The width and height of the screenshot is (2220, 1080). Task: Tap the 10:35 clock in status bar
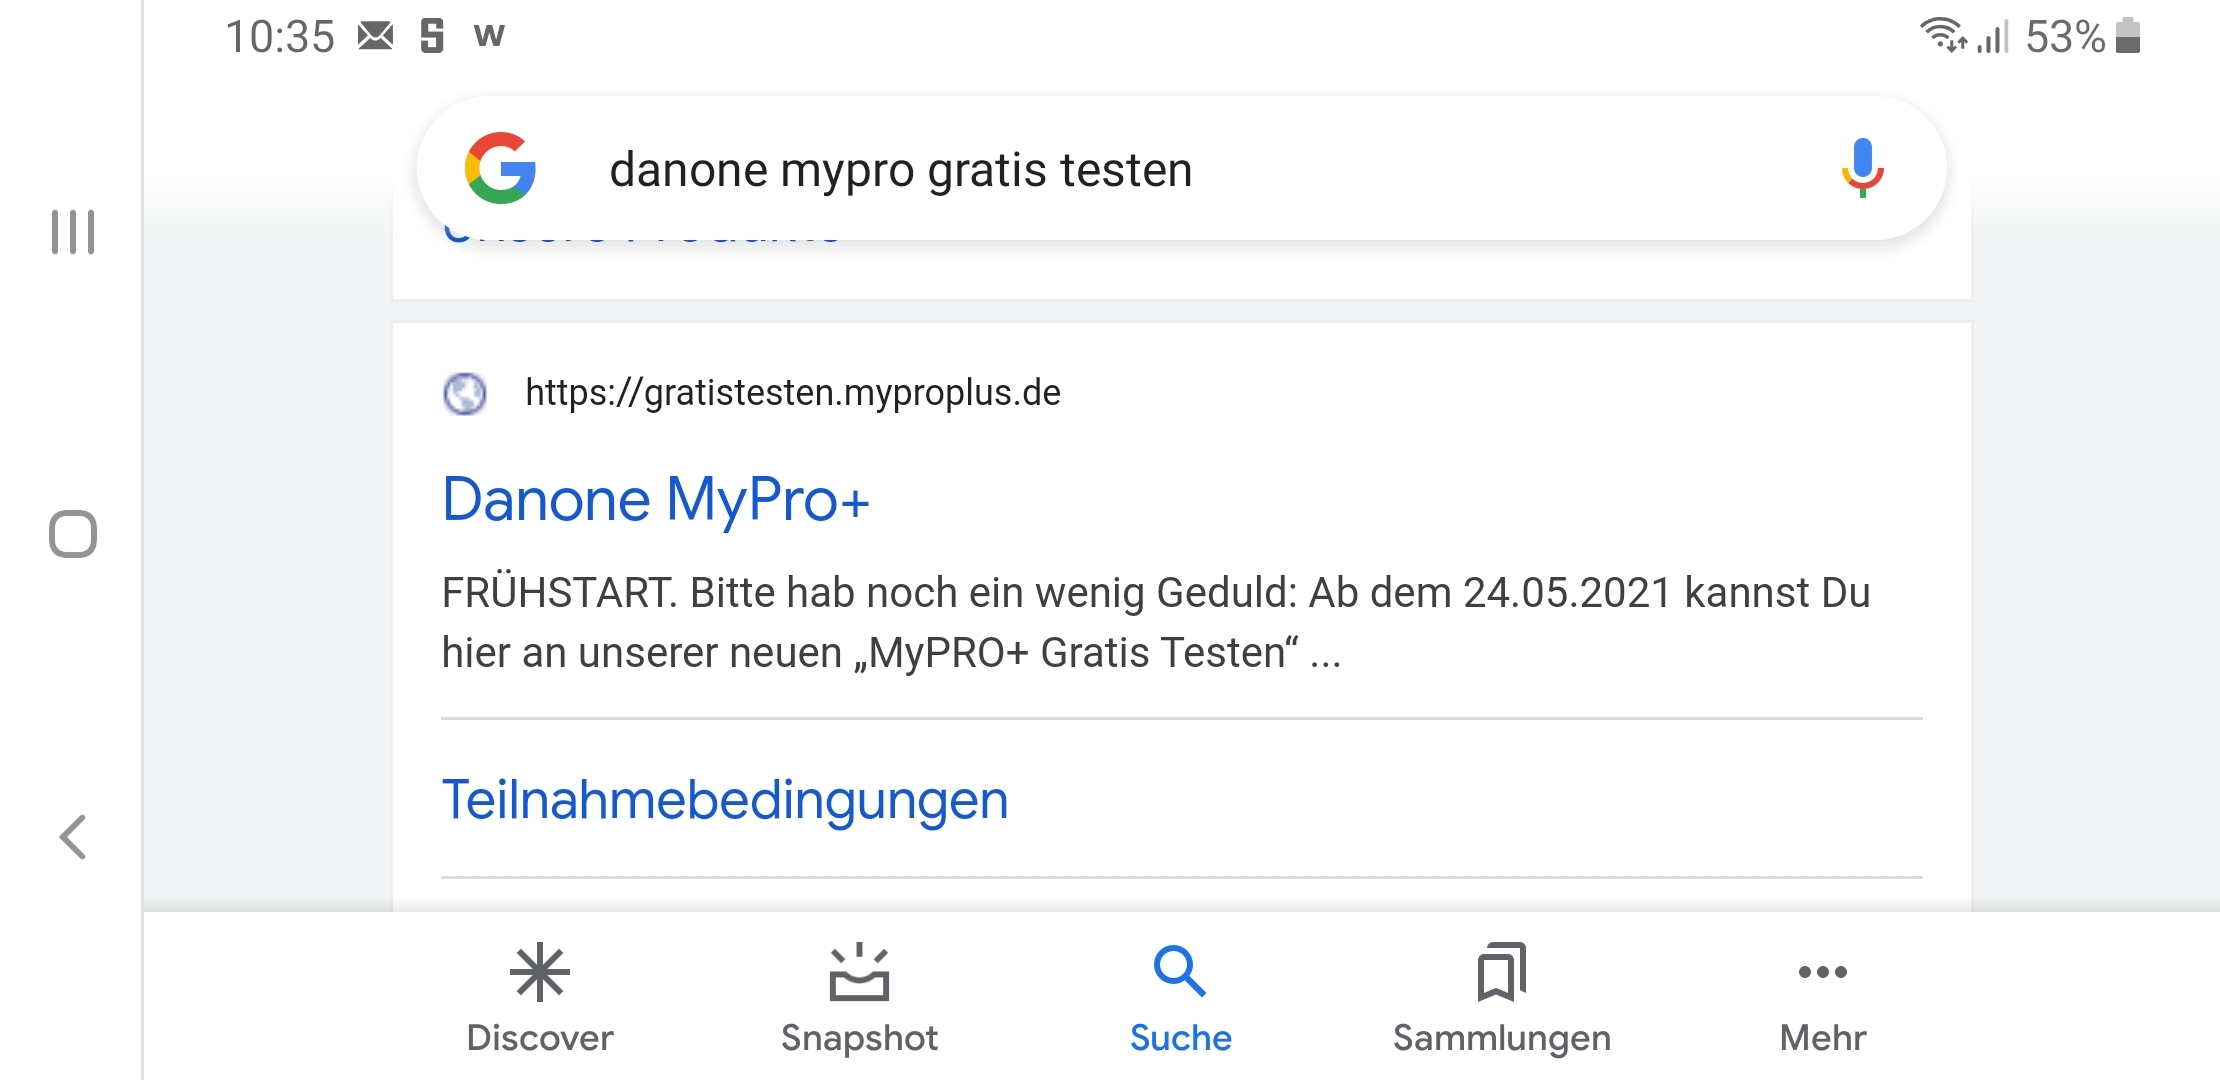[280, 37]
